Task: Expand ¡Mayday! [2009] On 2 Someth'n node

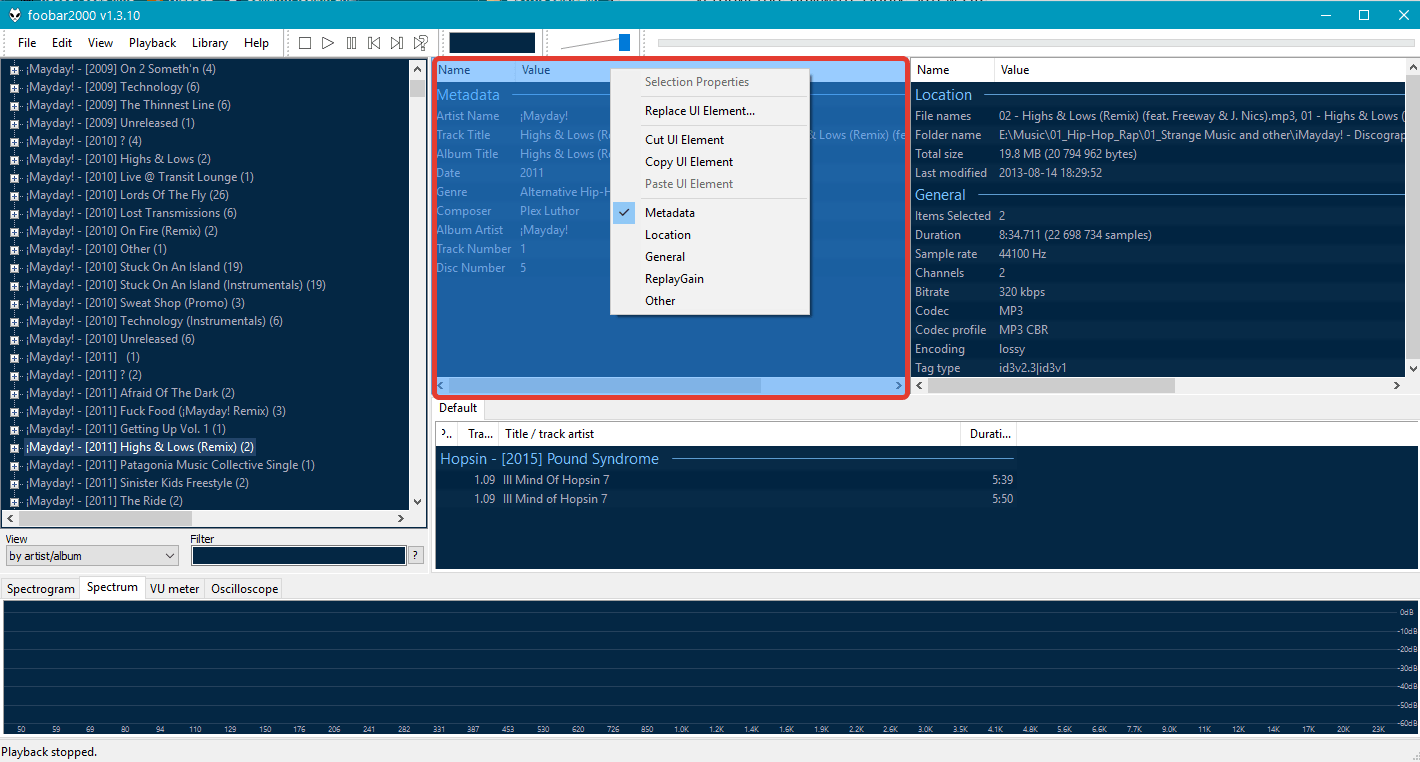Action: click(14, 69)
